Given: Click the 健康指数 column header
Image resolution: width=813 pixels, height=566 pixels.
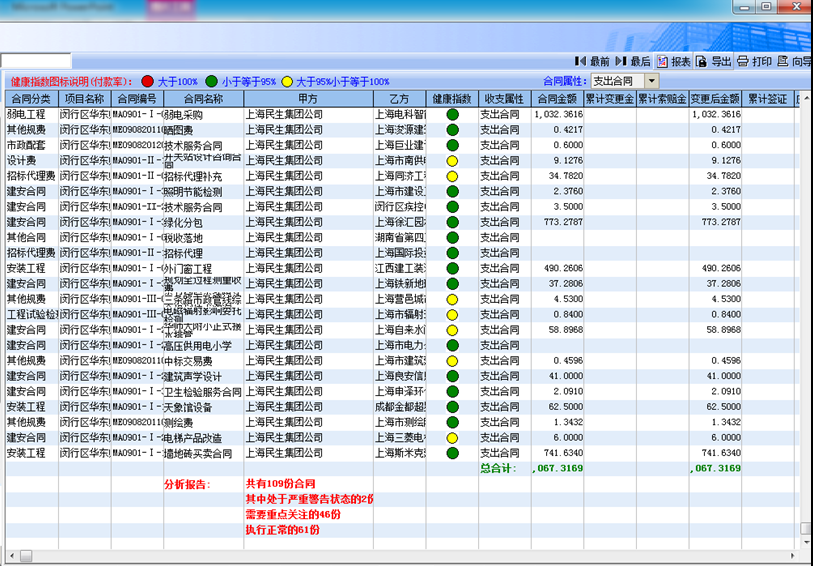Looking at the screenshot, I should click(452, 99).
